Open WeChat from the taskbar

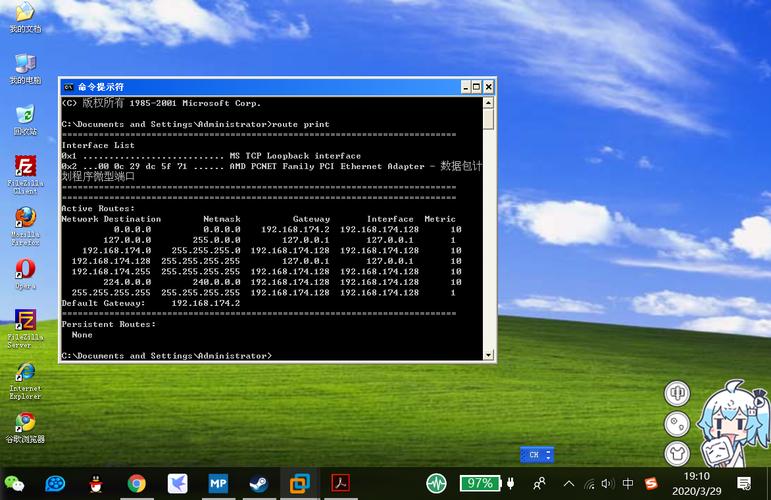[x=14, y=484]
